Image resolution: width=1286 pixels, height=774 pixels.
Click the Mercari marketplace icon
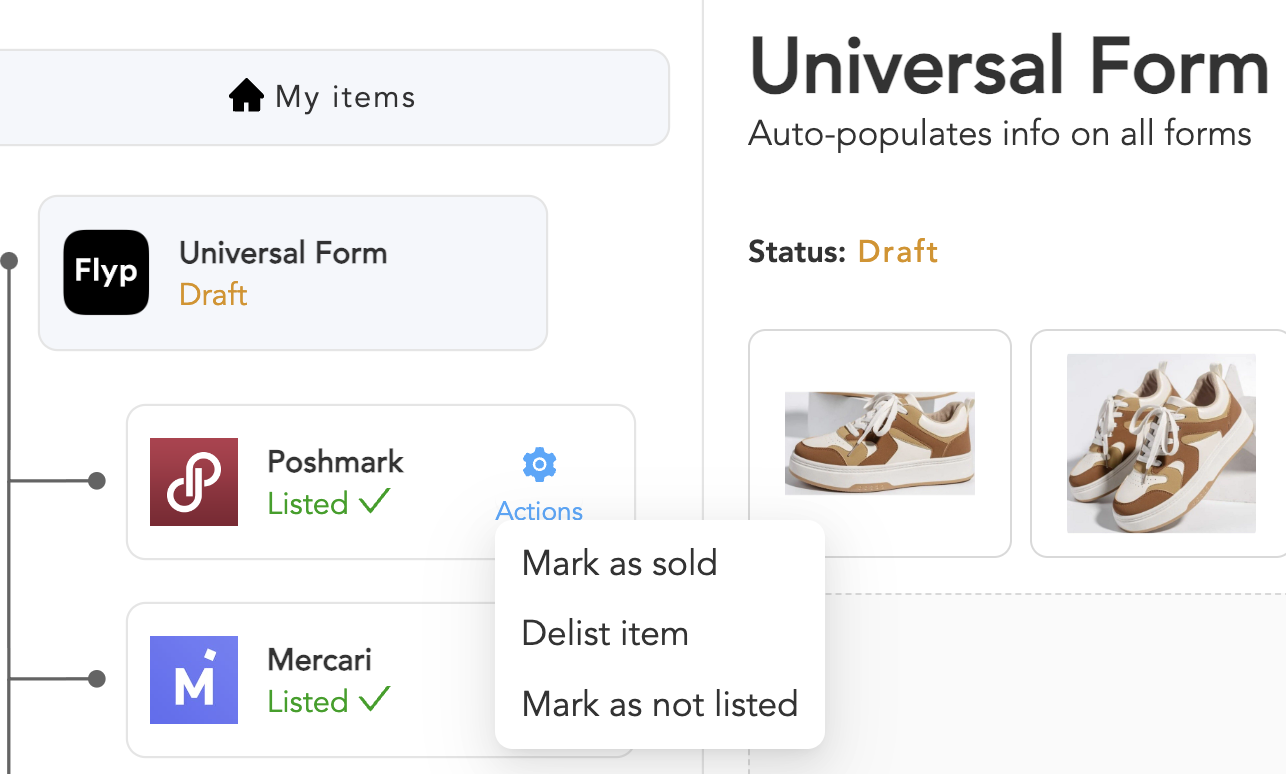[x=194, y=680]
